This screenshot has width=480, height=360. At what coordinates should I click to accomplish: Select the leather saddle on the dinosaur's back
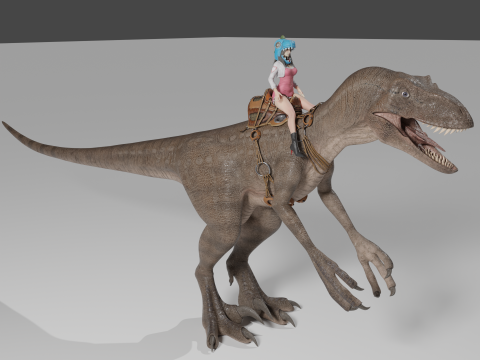266,110
